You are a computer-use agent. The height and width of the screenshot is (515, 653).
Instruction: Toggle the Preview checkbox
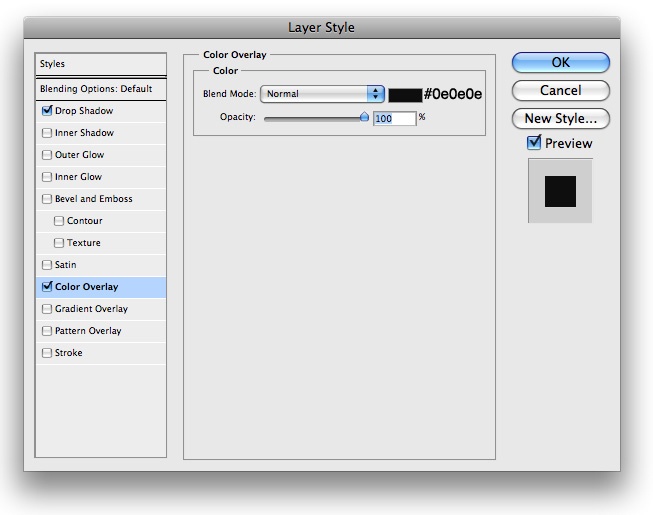pyautogui.click(x=534, y=143)
